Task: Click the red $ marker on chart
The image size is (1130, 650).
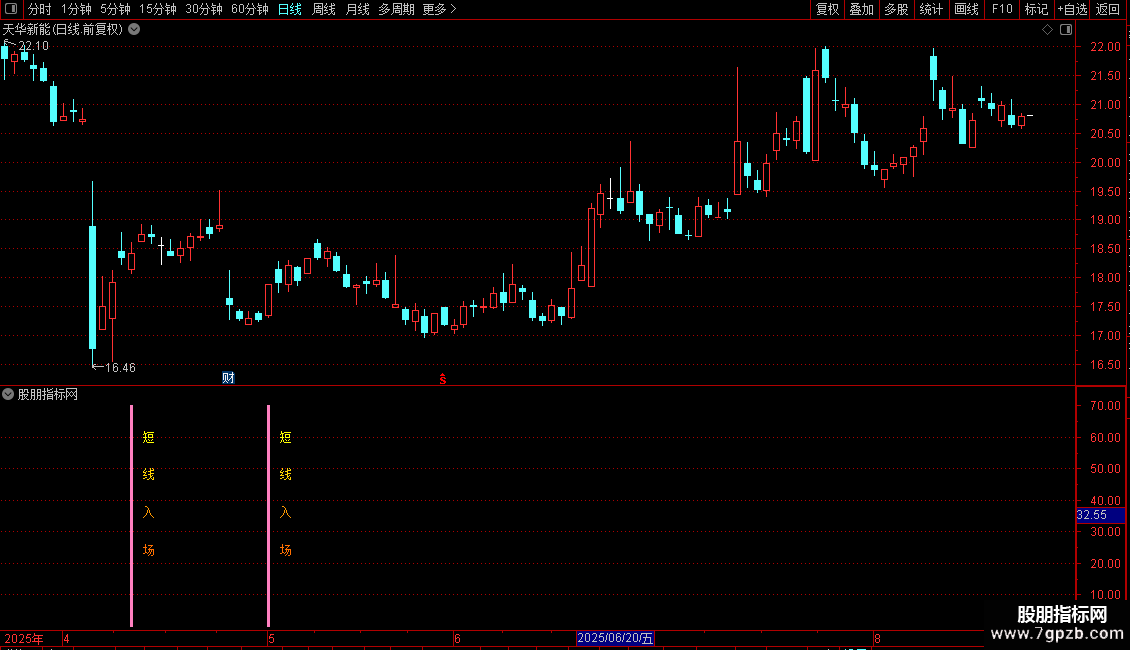Action: 442,379
